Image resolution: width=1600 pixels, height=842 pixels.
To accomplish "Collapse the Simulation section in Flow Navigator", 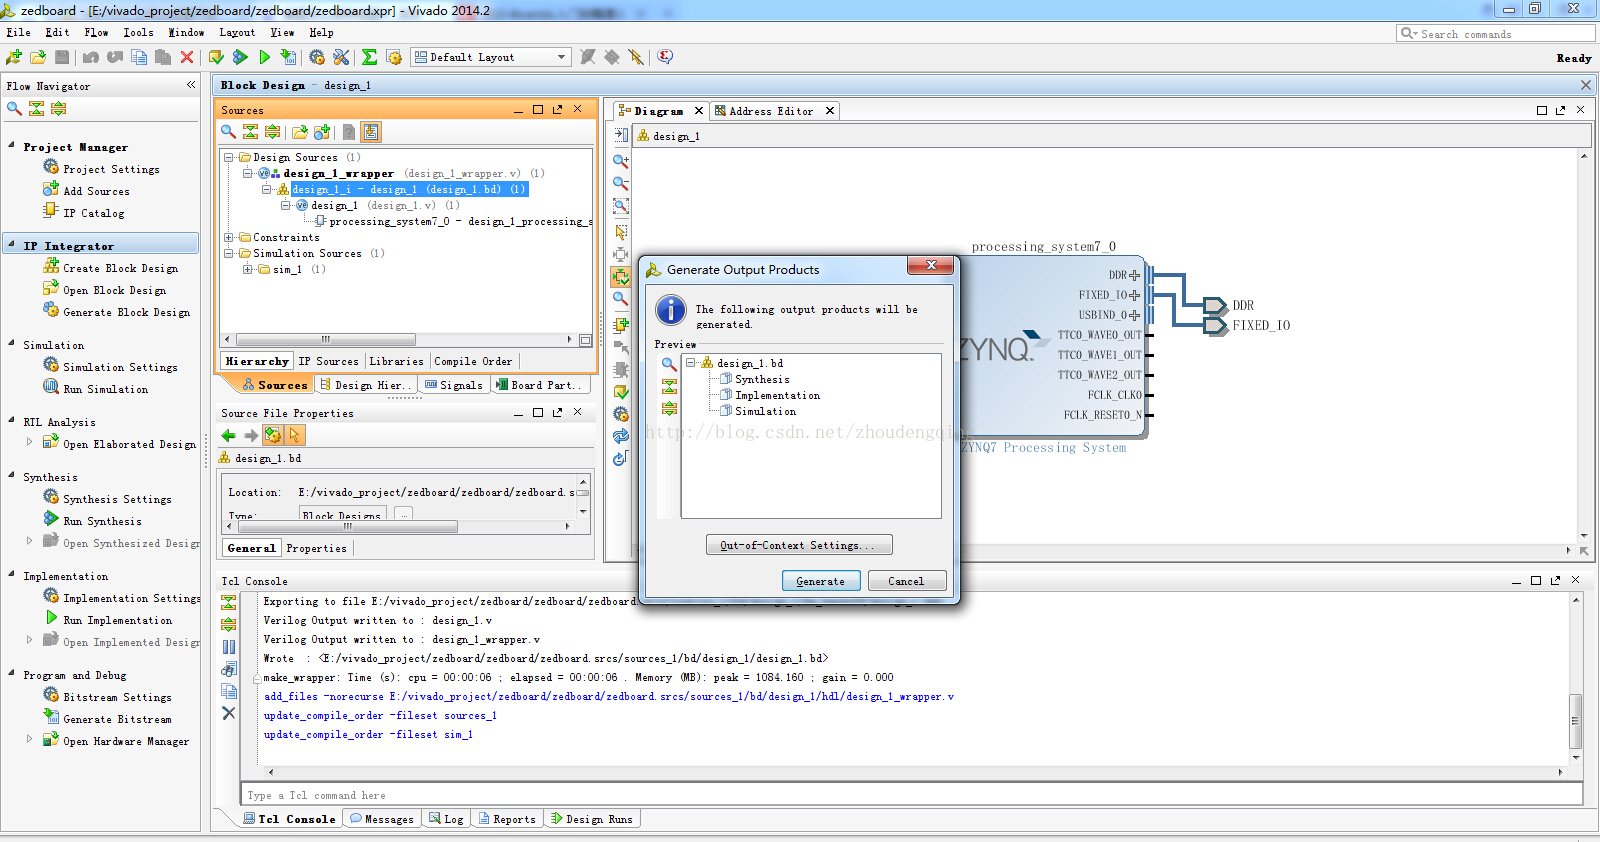I will coord(12,343).
